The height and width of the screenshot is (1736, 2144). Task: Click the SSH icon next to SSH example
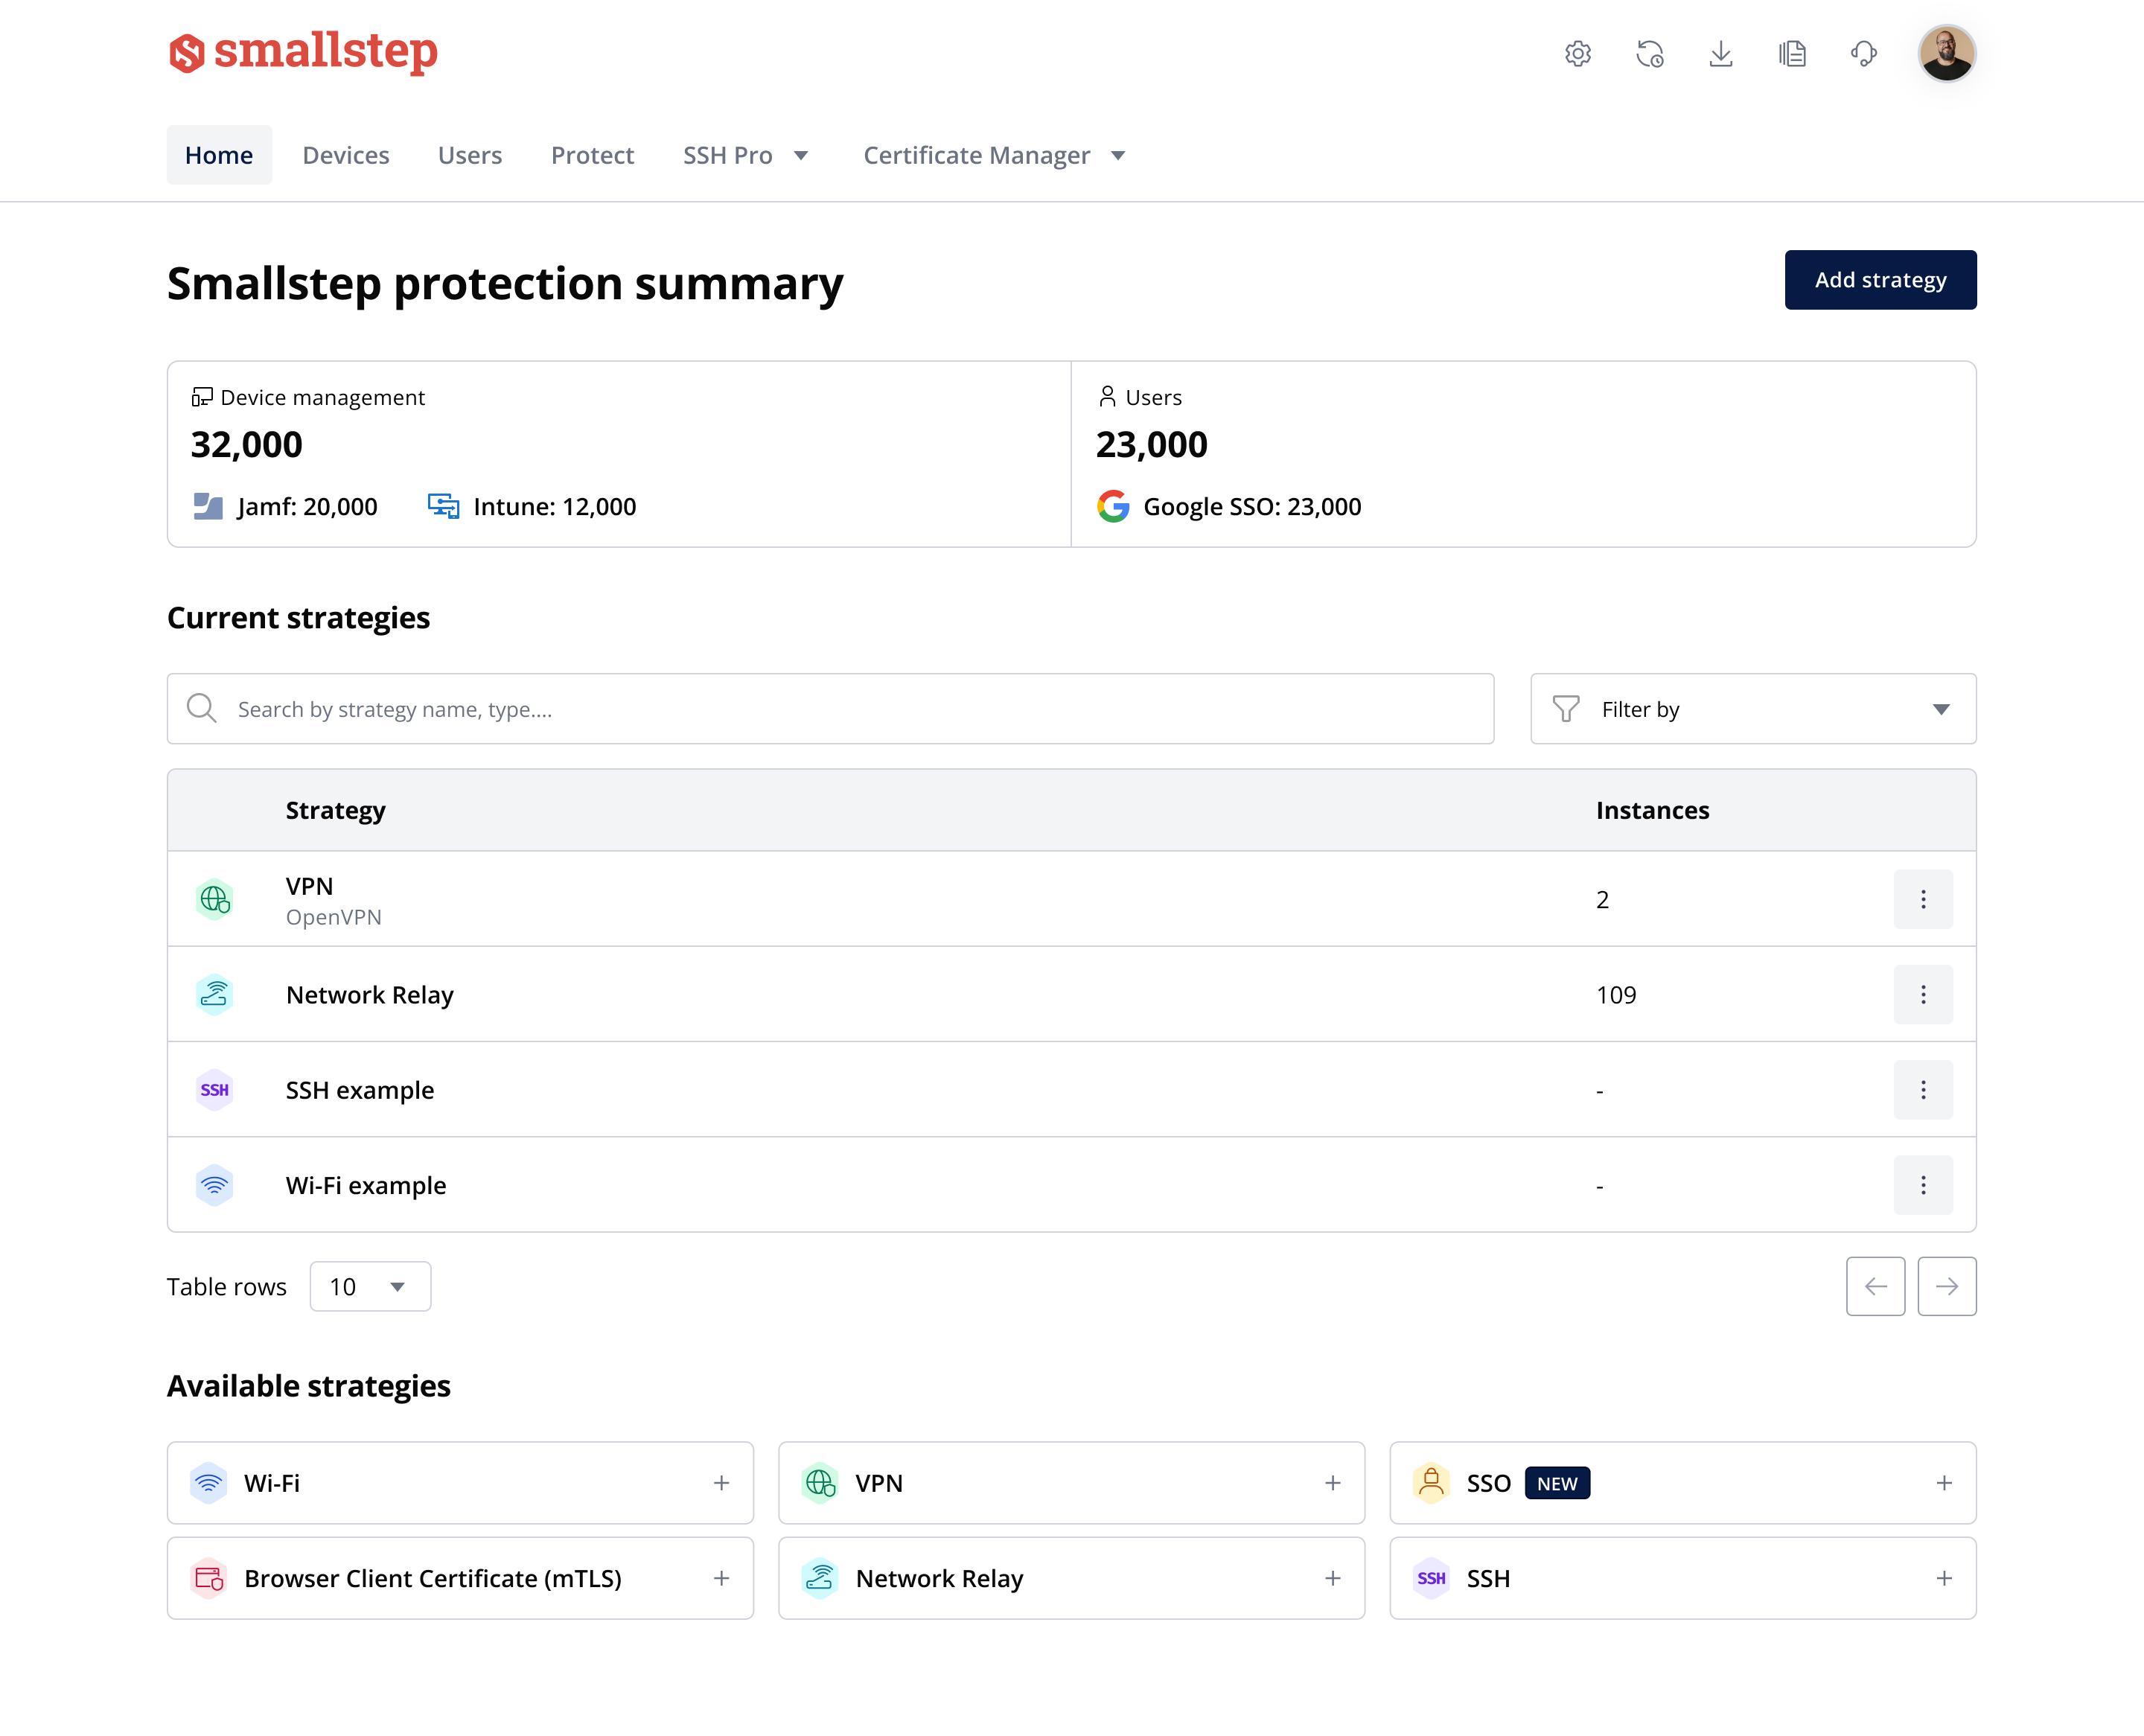(215, 1090)
